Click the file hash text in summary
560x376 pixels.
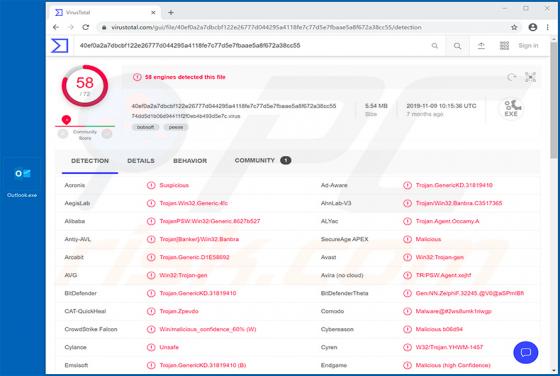(234, 106)
